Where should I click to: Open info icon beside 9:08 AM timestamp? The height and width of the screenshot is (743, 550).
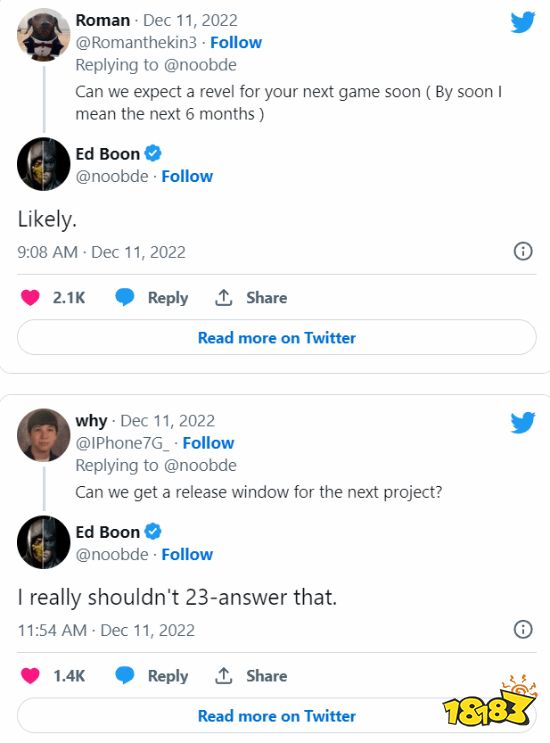[x=523, y=251]
